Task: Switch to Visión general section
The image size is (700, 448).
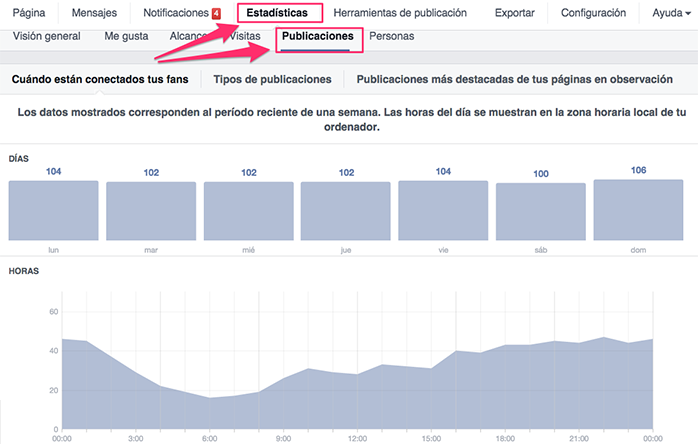Action: click(47, 36)
